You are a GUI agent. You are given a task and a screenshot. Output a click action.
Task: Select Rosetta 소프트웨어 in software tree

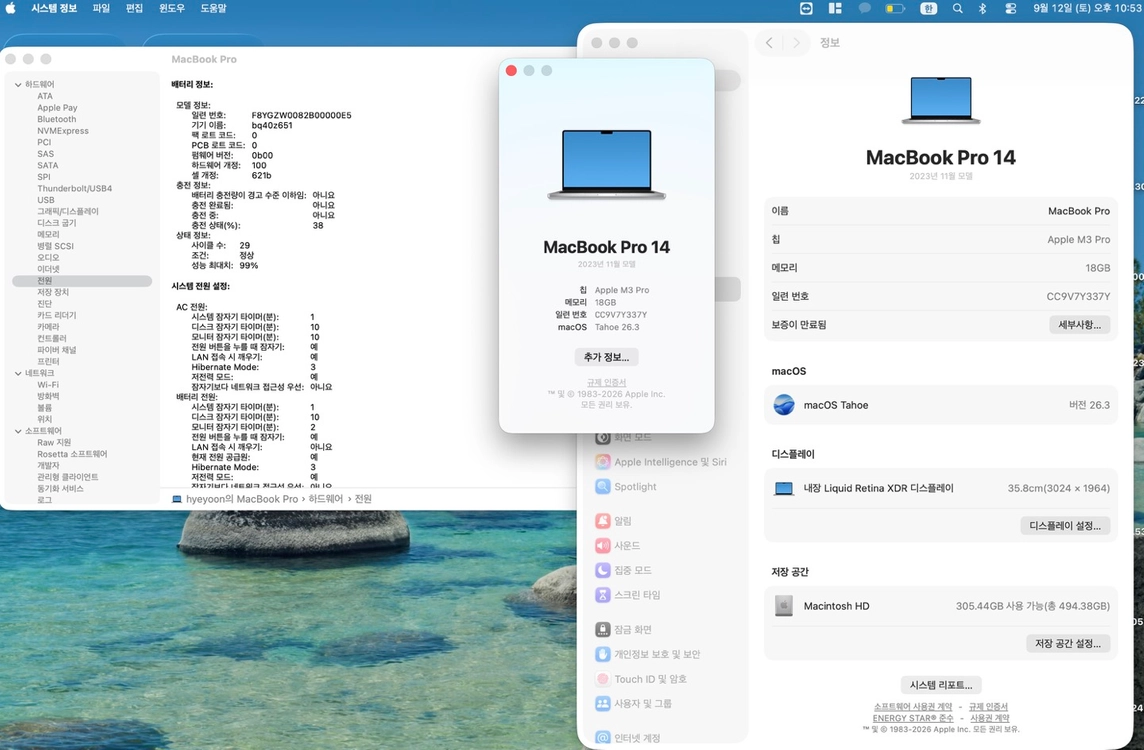coord(72,455)
